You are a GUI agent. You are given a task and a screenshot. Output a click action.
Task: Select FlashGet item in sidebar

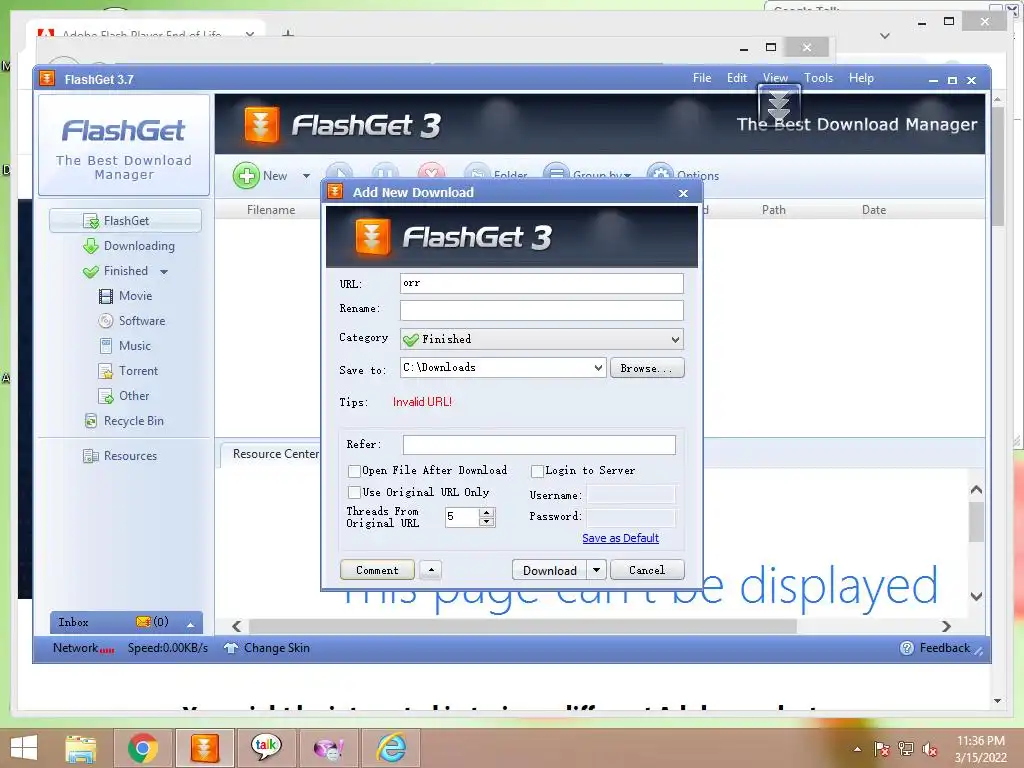pos(125,221)
